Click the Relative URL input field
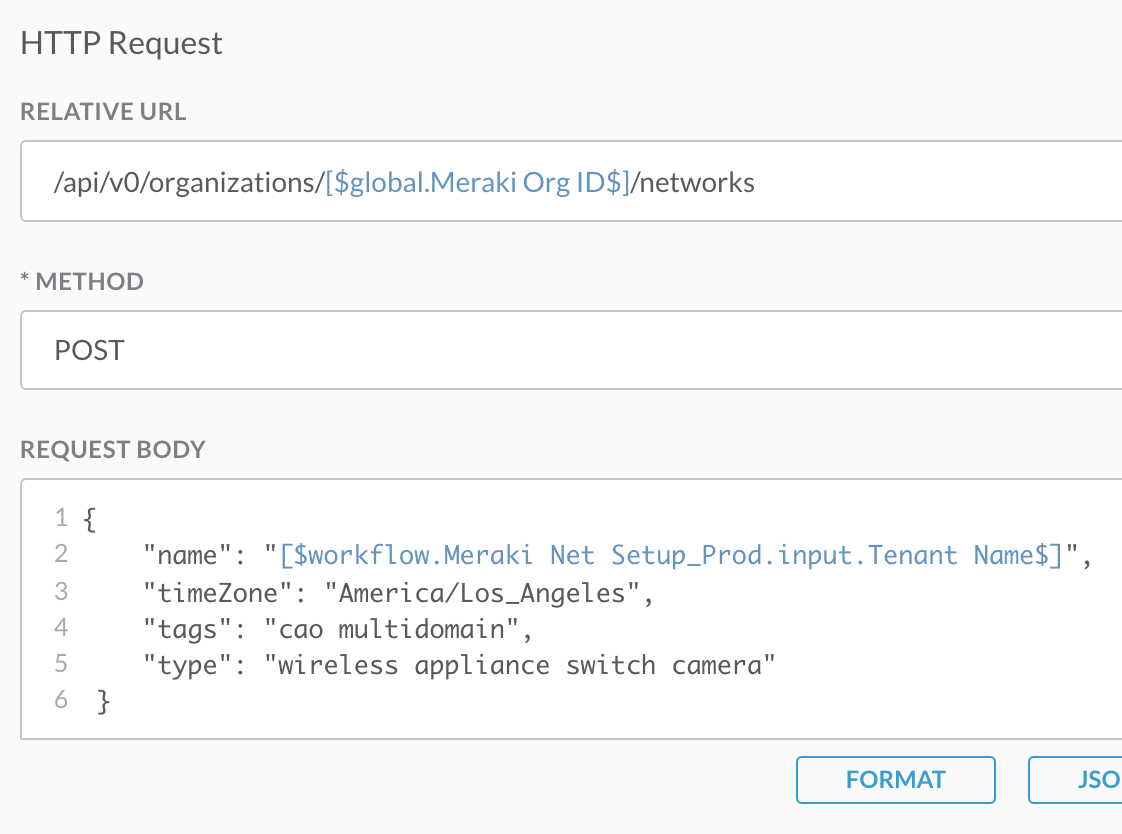 (x=900, y=182)
